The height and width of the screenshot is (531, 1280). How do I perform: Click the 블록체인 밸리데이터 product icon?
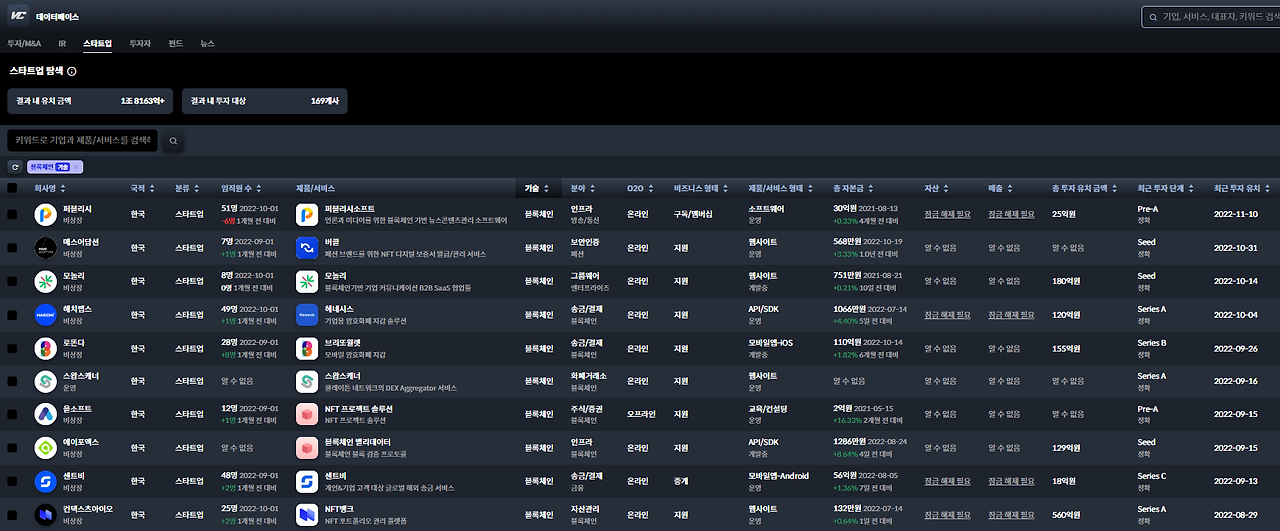[307, 448]
